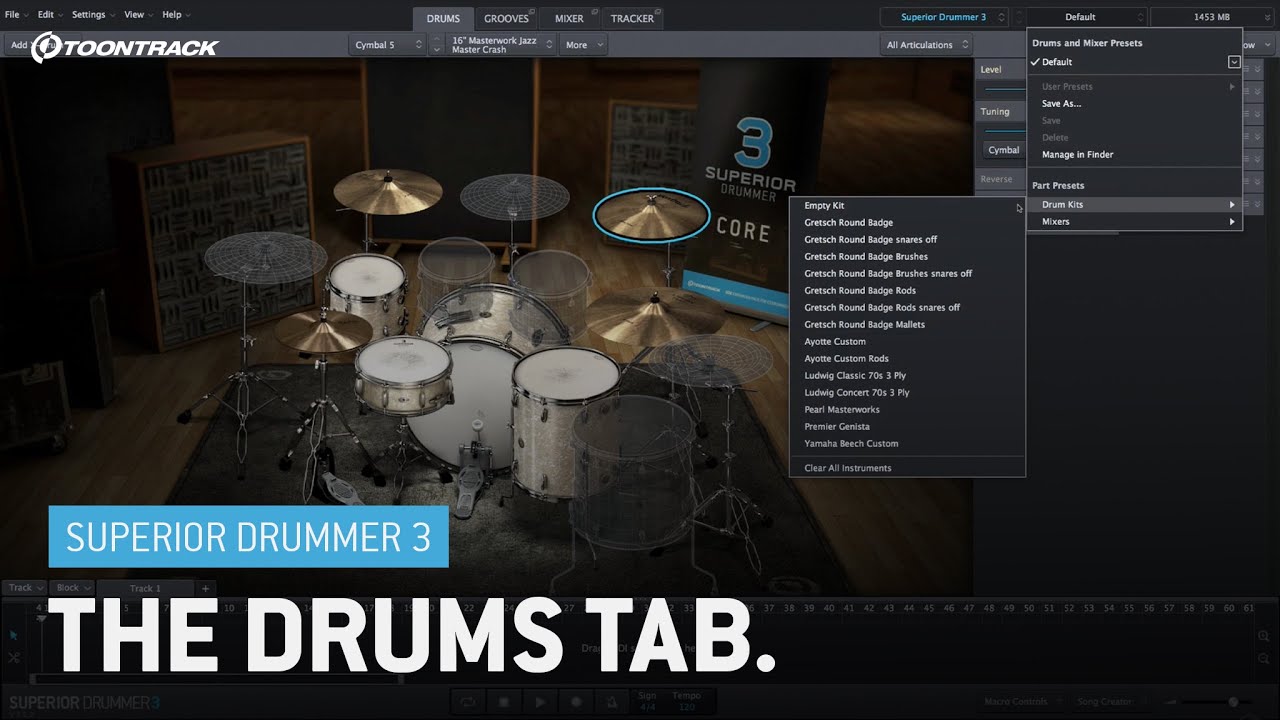Open the 16" Masterwork Jazz Master Crash dropdown
1280x720 pixels.
(x=502, y=45)
